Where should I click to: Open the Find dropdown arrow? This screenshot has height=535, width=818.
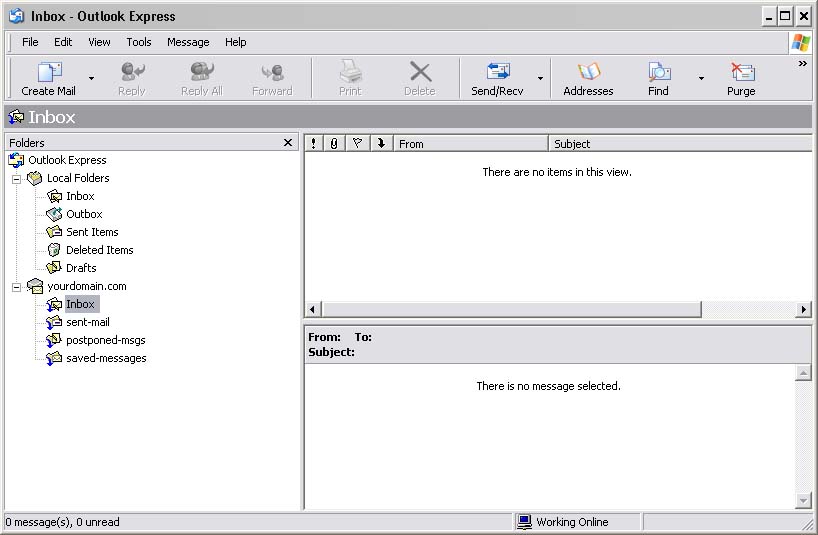click(x=701, y=78)
